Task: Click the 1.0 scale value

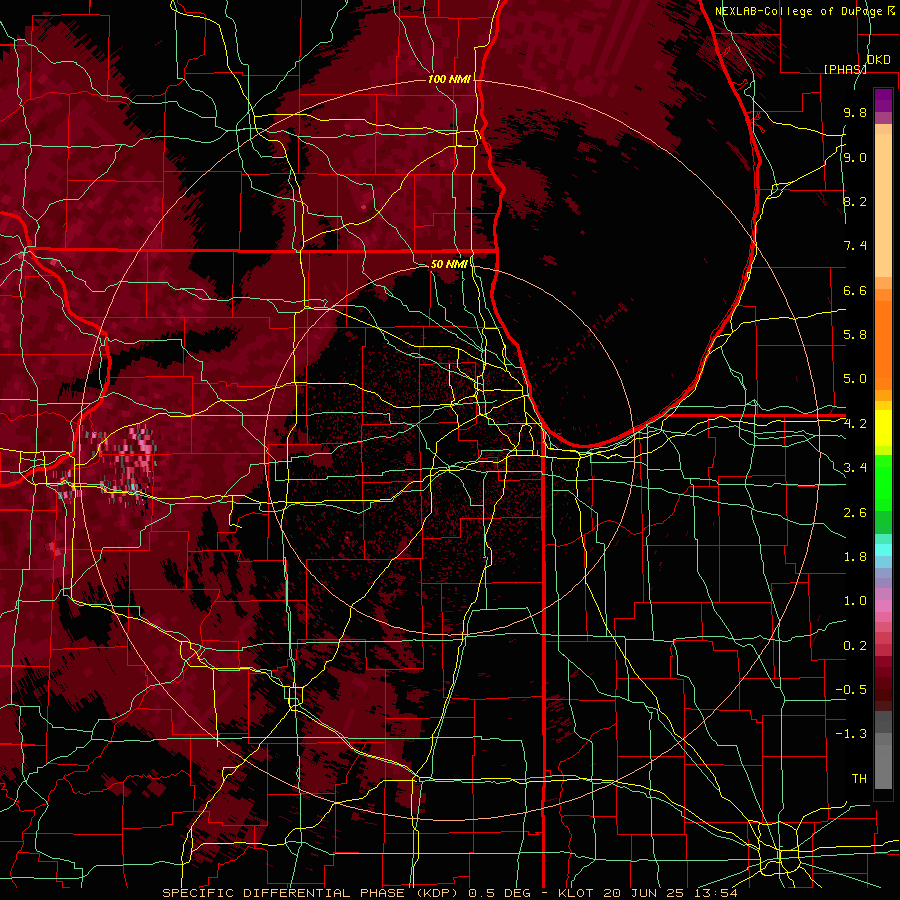Action: point(855,601)
